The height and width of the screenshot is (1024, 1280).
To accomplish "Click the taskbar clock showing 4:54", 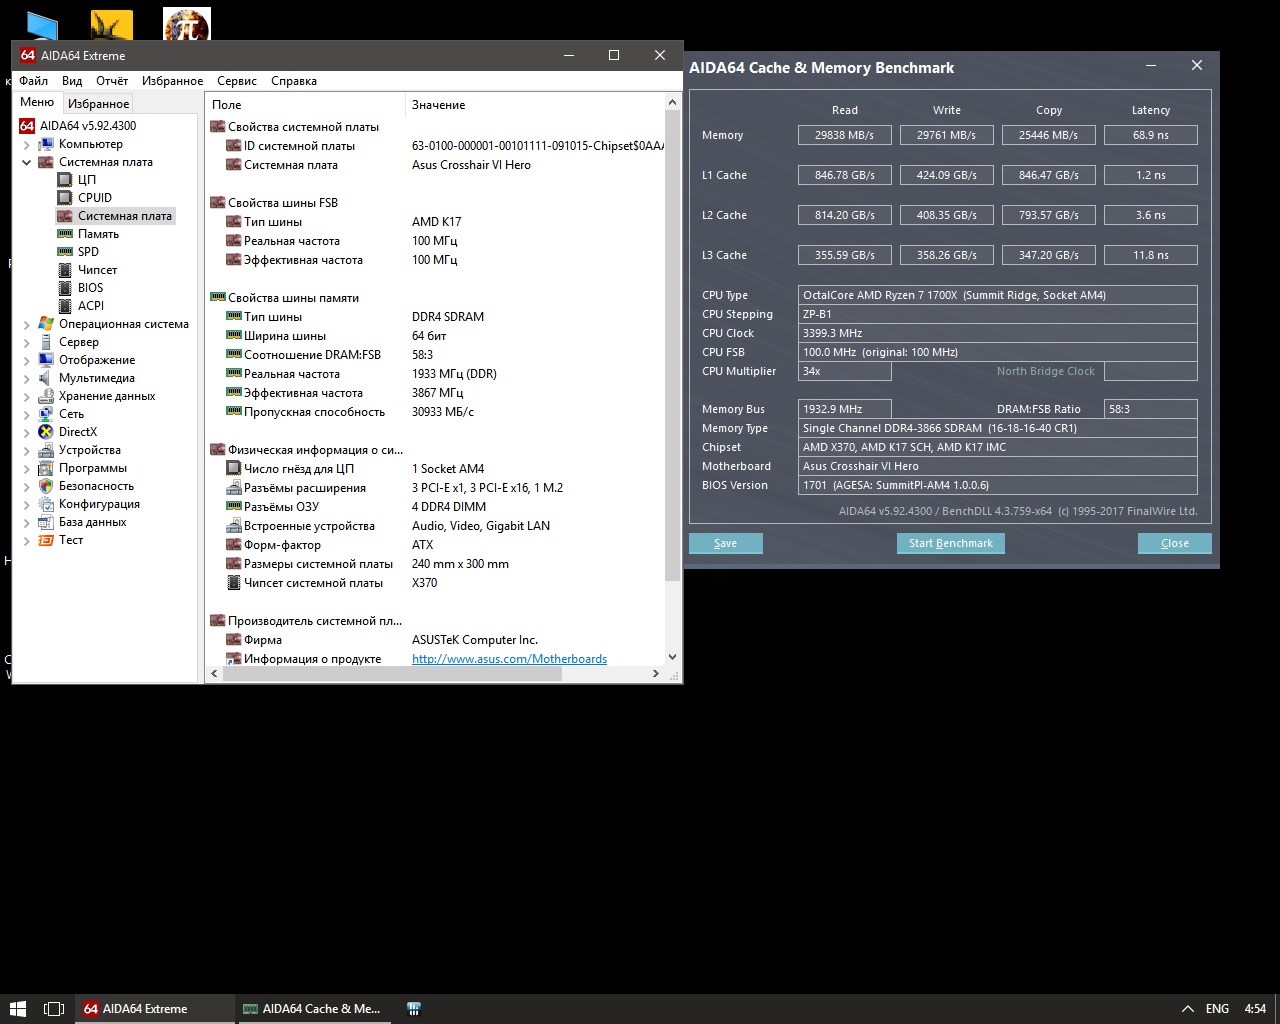I will pos(1255,1008).
